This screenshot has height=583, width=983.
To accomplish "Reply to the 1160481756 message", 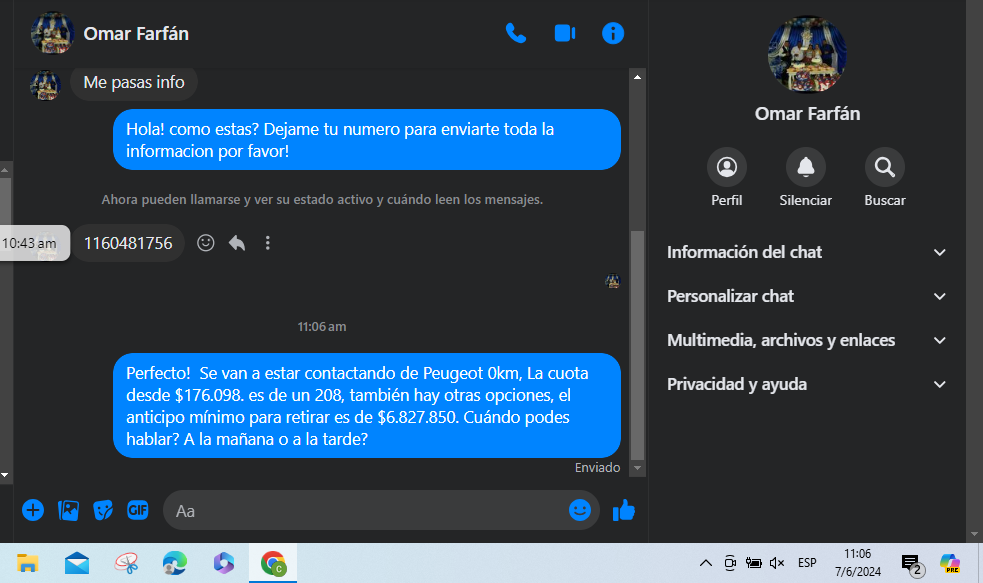I will point(237,243).
